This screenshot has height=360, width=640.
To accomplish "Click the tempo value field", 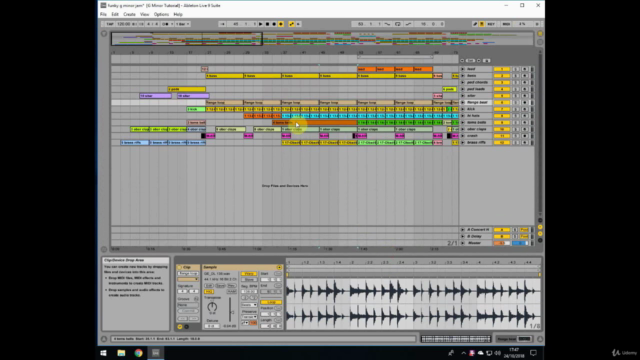I will [x=124, y=24].
